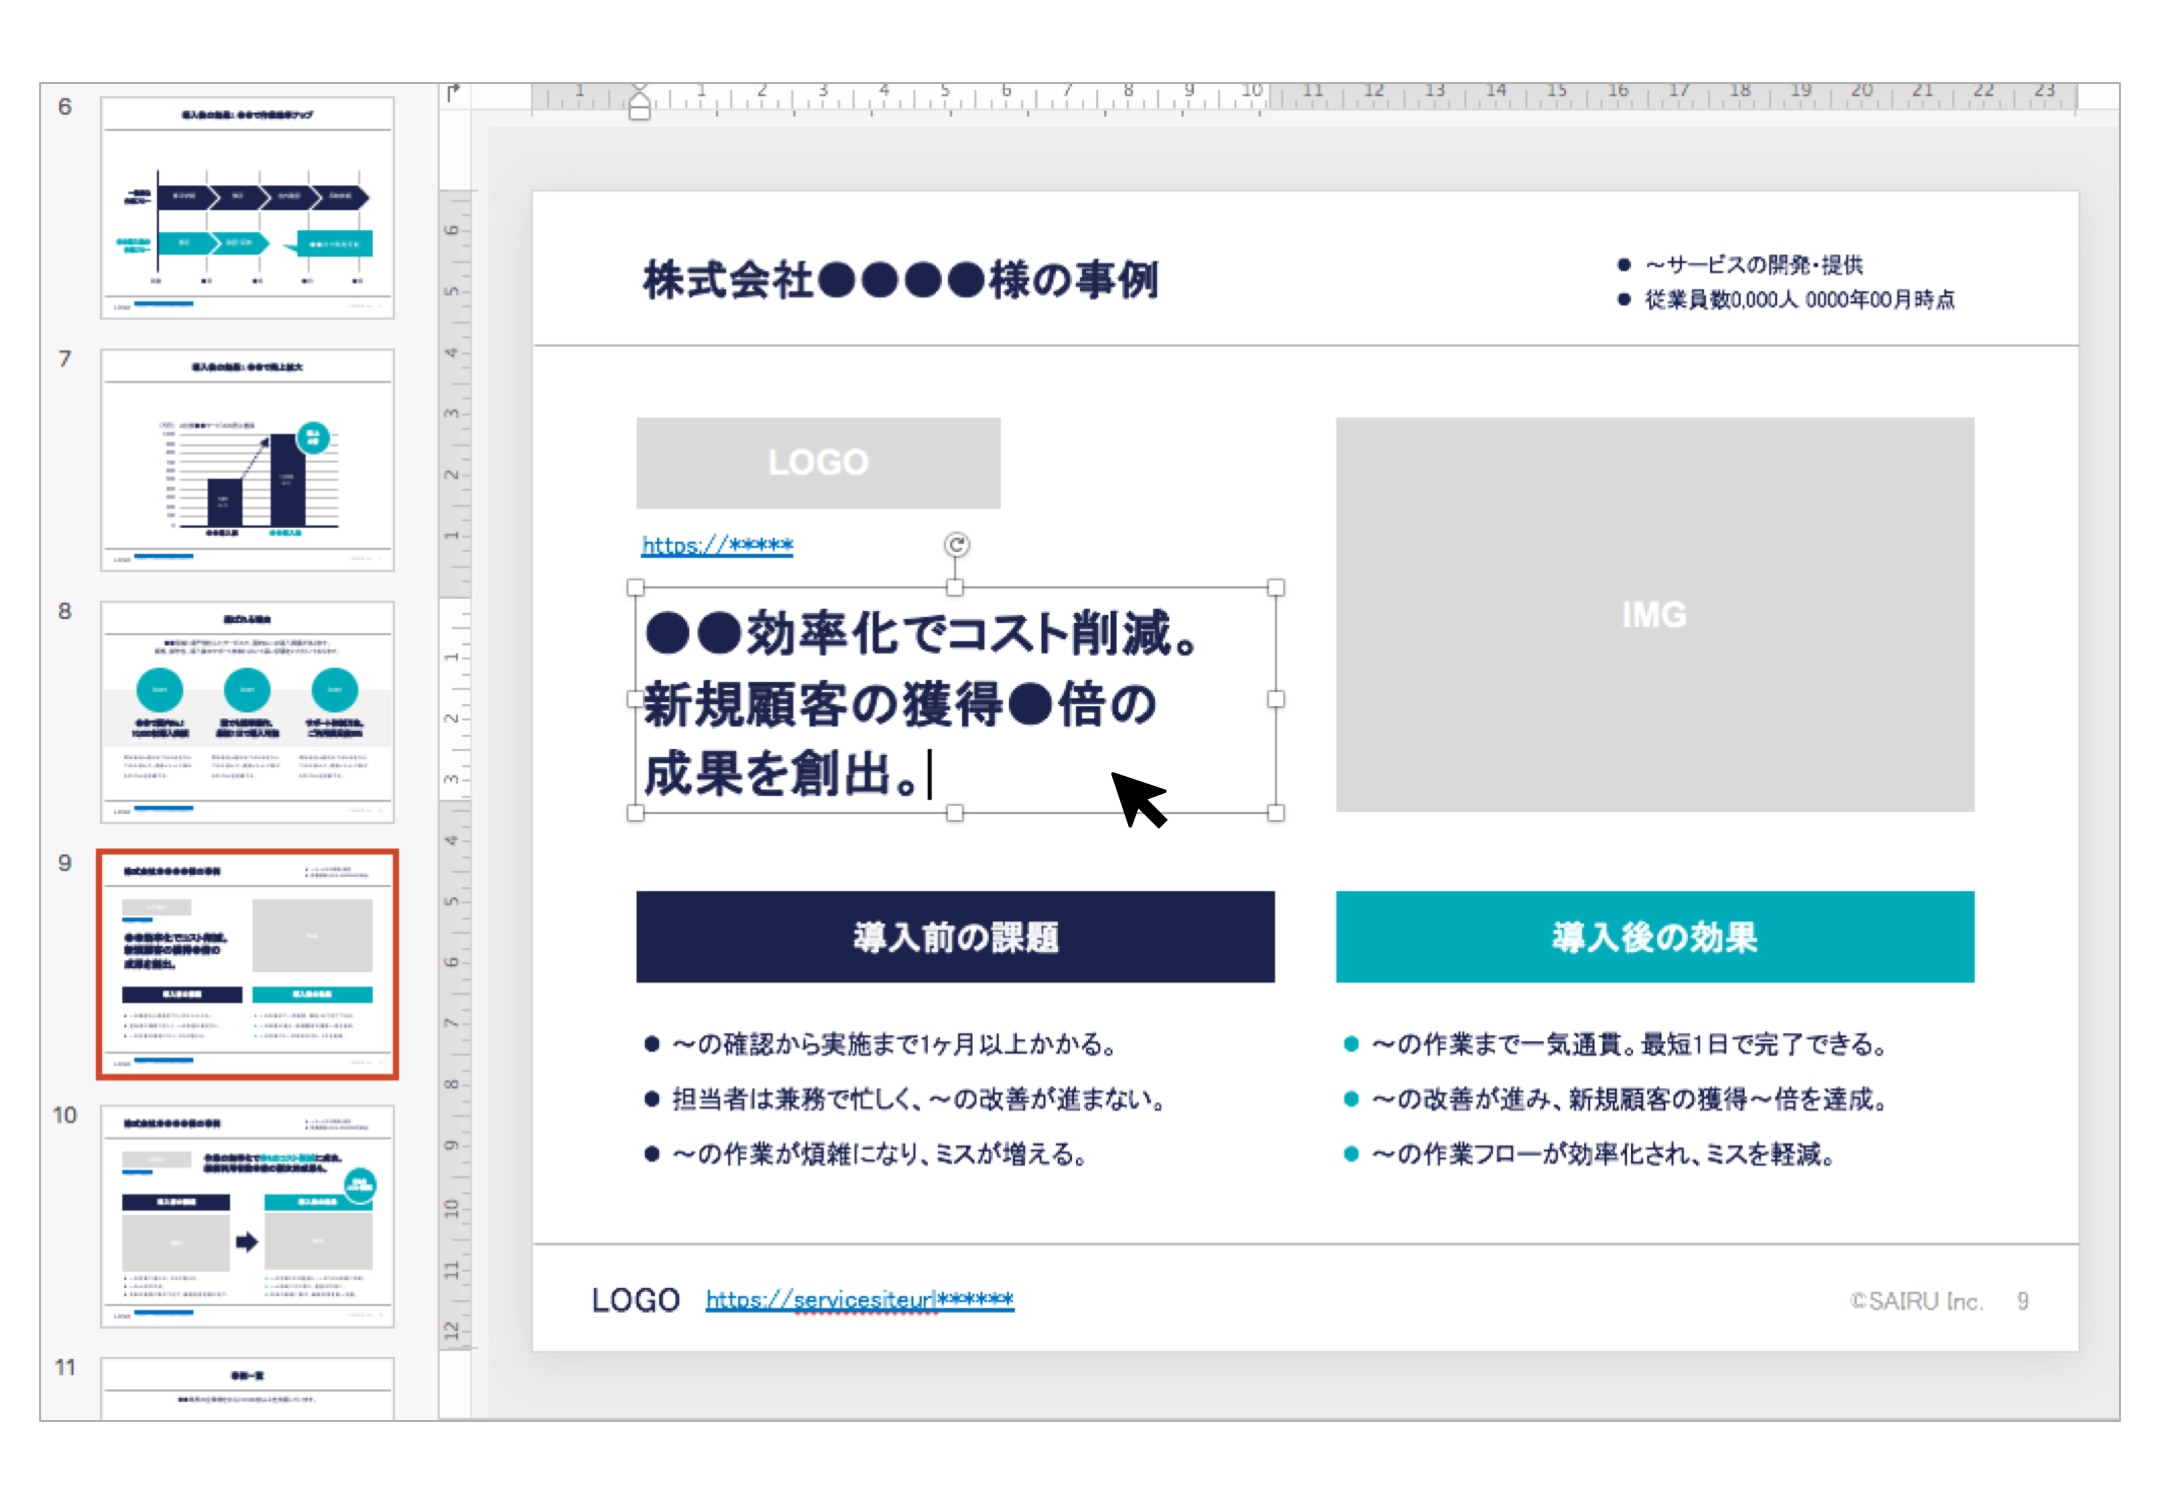Select the highlighted slide 9 thumbnail

tap(247, 964)
